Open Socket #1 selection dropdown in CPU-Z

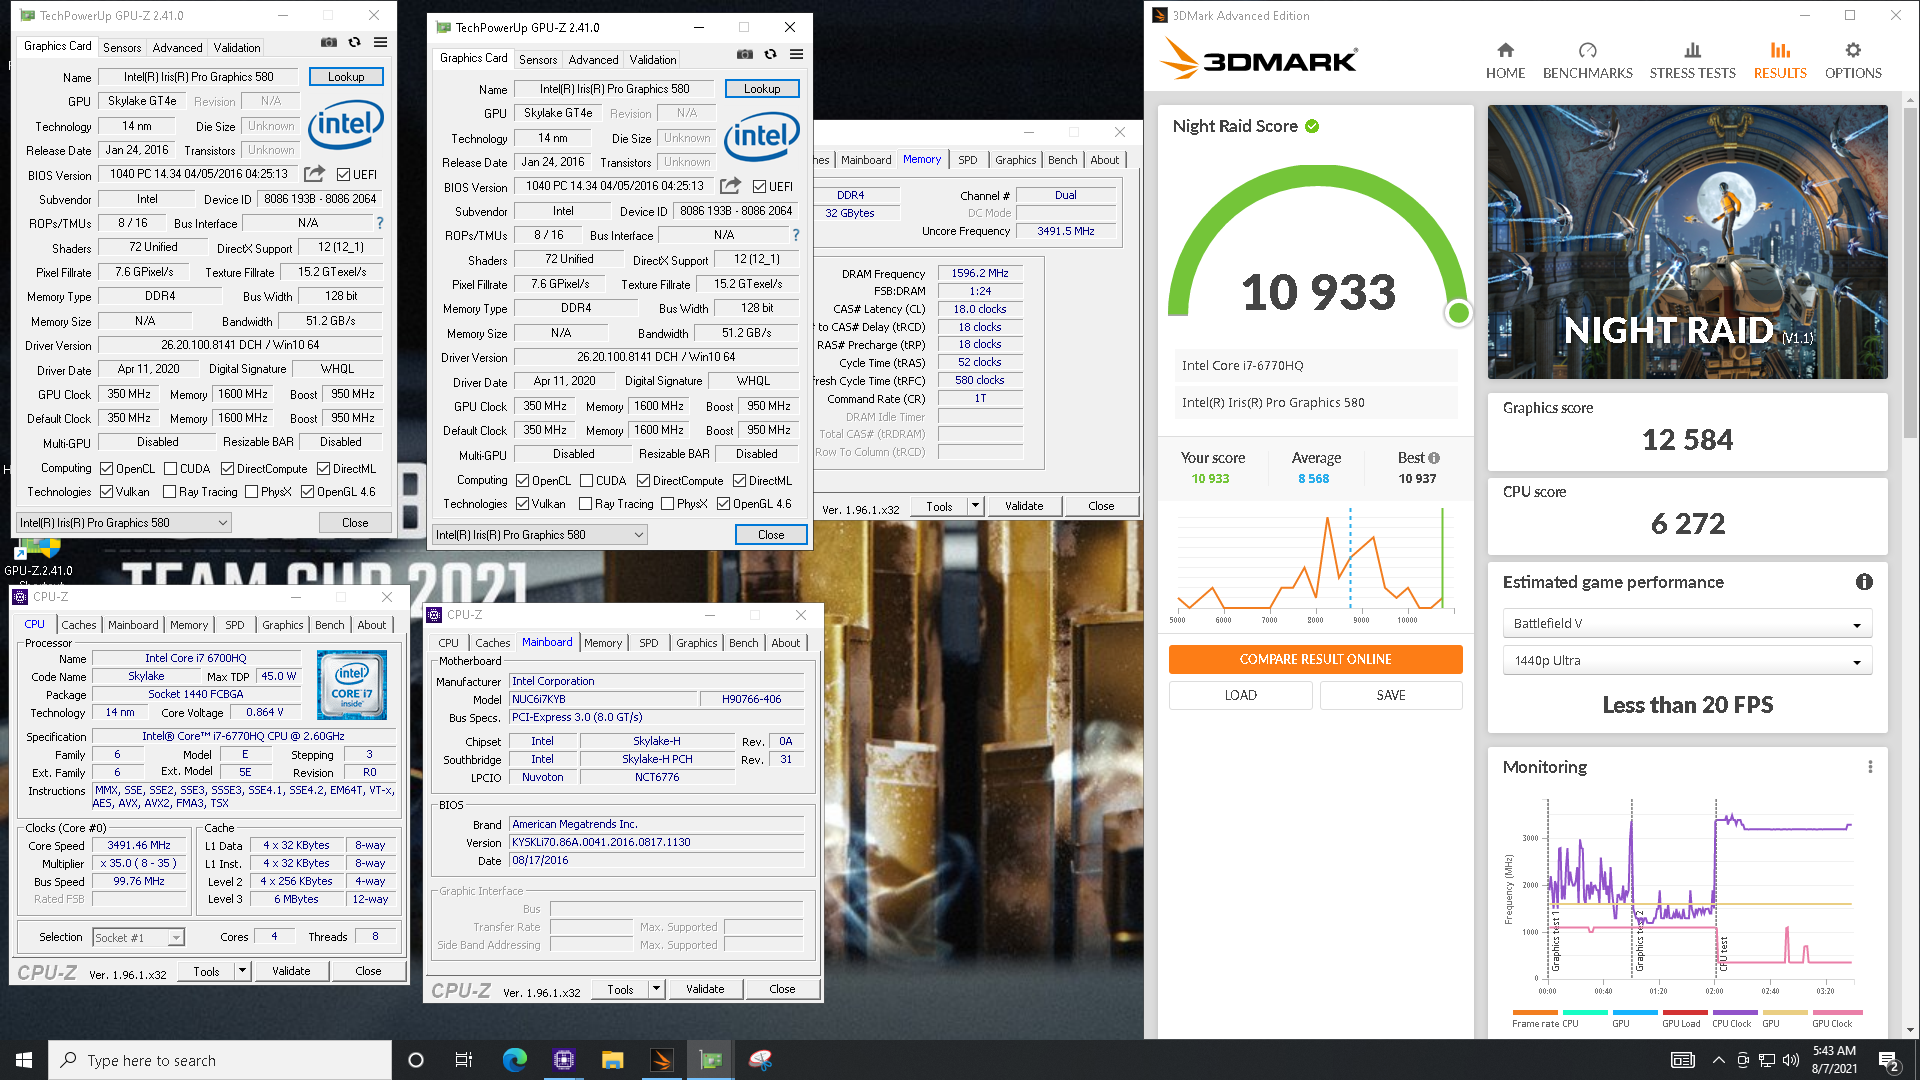point(139,938)
